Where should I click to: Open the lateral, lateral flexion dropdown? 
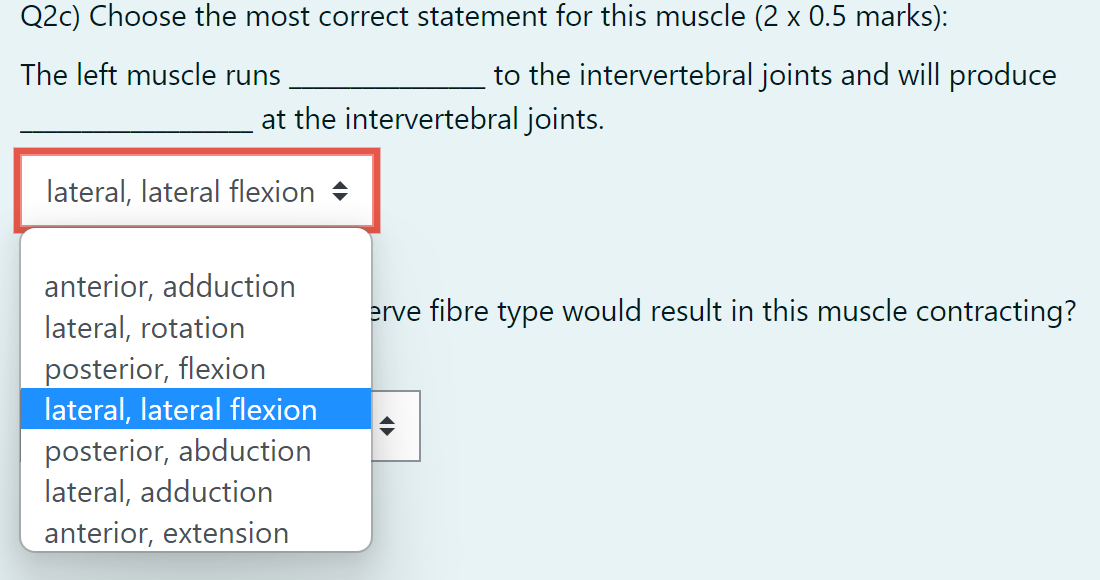pyautogui.click(x=195, y=191)
